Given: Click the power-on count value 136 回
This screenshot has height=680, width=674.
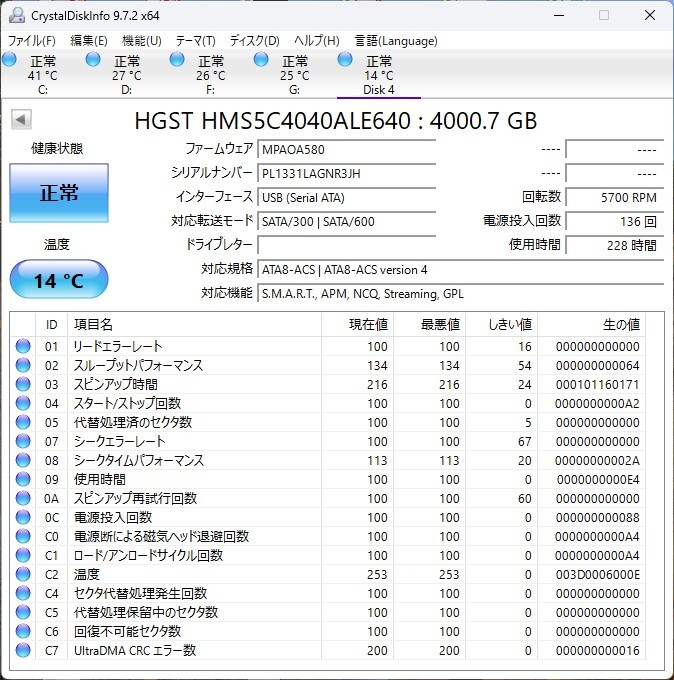Looking at the screenshot, I should click(x=615, y=222).
